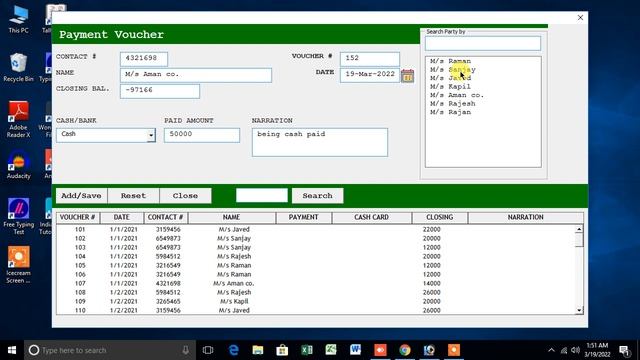Open Recycle Bin on the desktop

pyautogui.click(x=18, y=67)
